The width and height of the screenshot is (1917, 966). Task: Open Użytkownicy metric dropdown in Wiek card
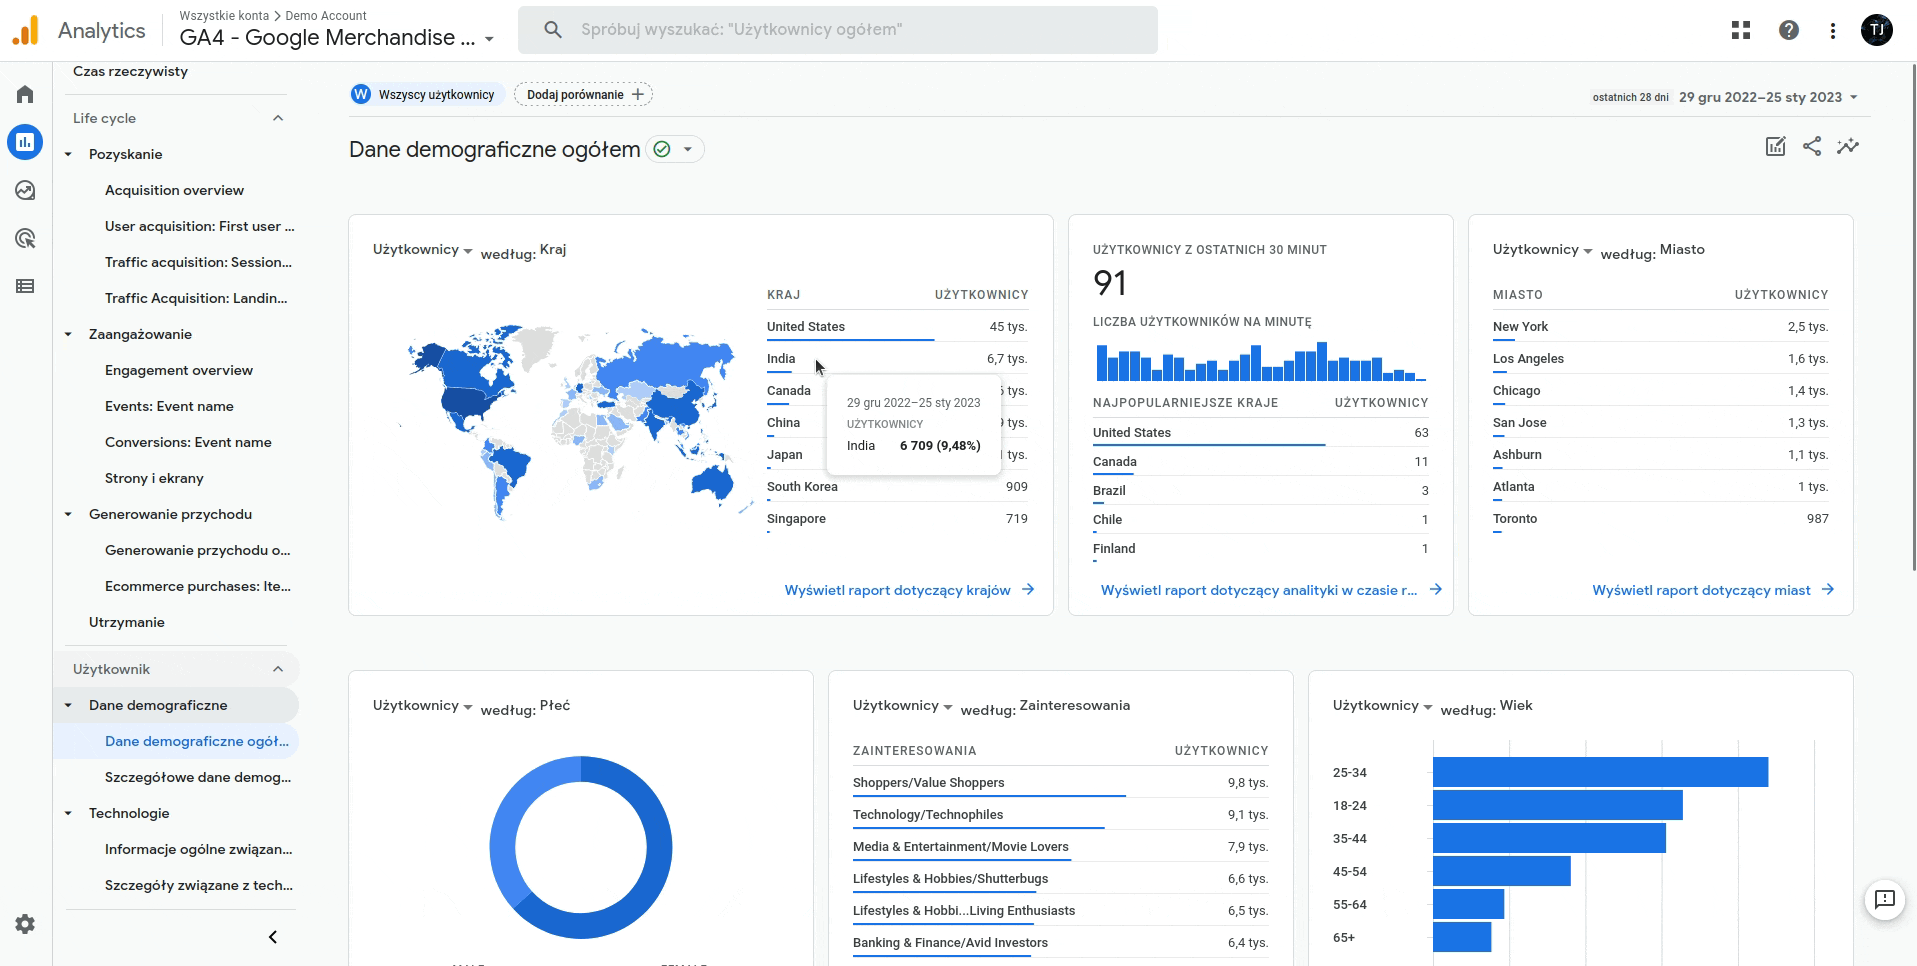(1383, 706)
